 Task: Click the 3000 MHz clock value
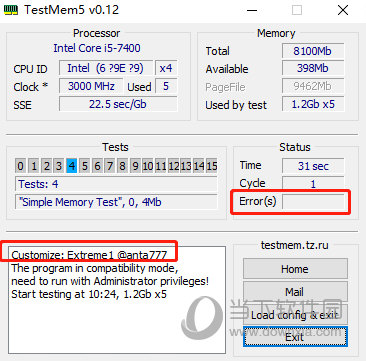[91, 86]
